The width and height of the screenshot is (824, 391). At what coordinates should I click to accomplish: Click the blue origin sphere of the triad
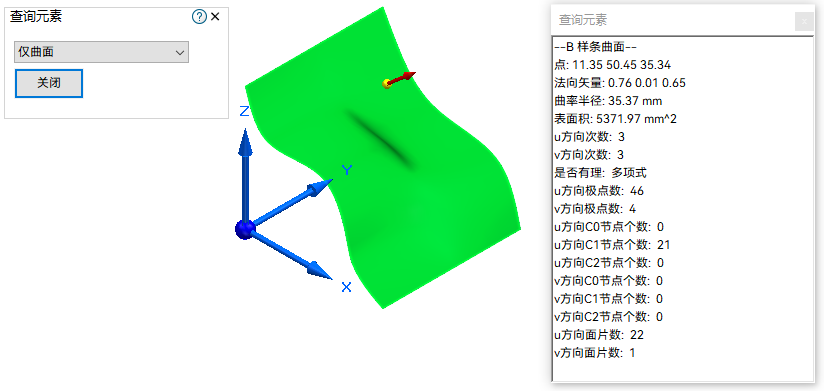pos(245,230)
